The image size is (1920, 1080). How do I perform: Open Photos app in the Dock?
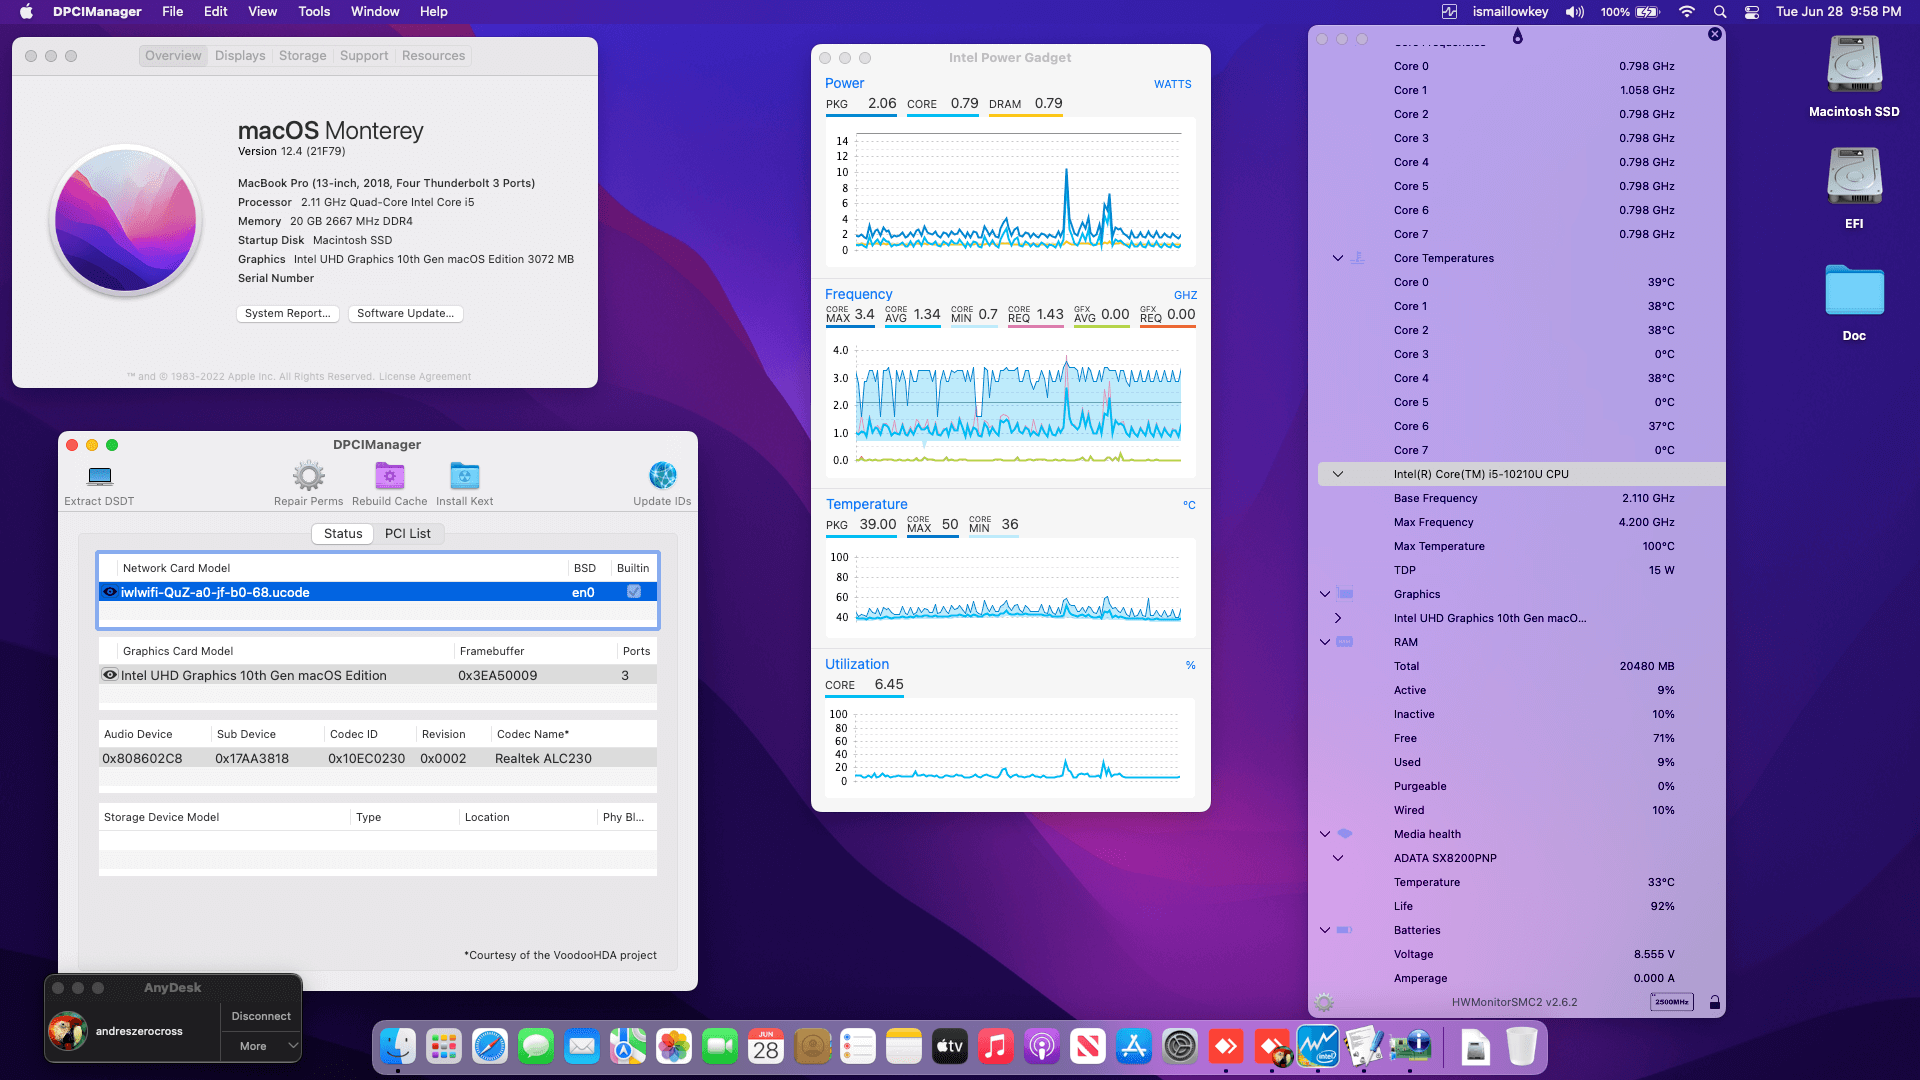[674, 1047]
